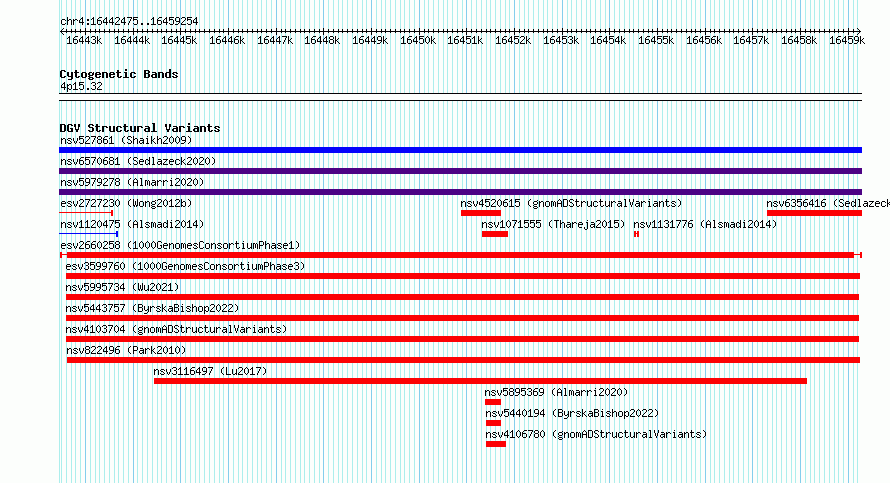This screenshot has width=890, height=483.
Task: Click the red nsv1071555 variant bar
Action: [x=495, y=234]
